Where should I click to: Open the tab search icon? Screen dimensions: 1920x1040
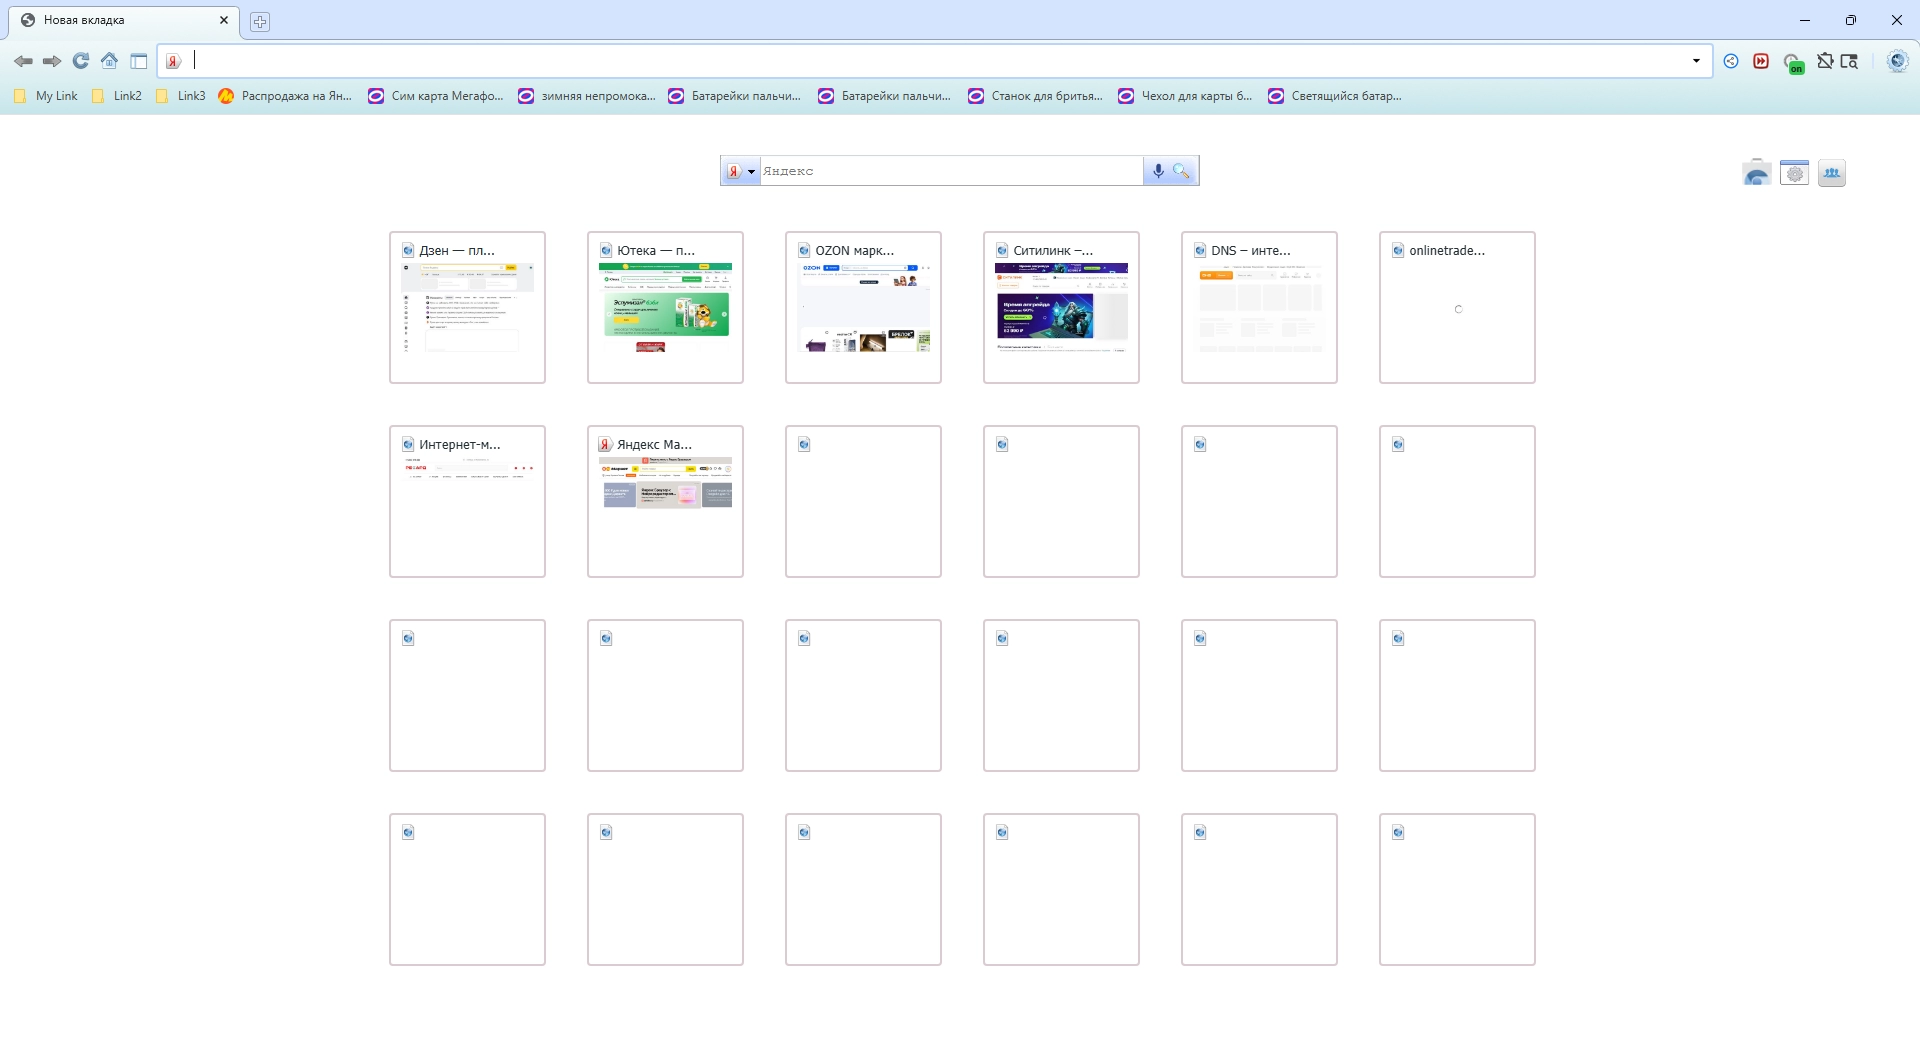click(1850, 61)
